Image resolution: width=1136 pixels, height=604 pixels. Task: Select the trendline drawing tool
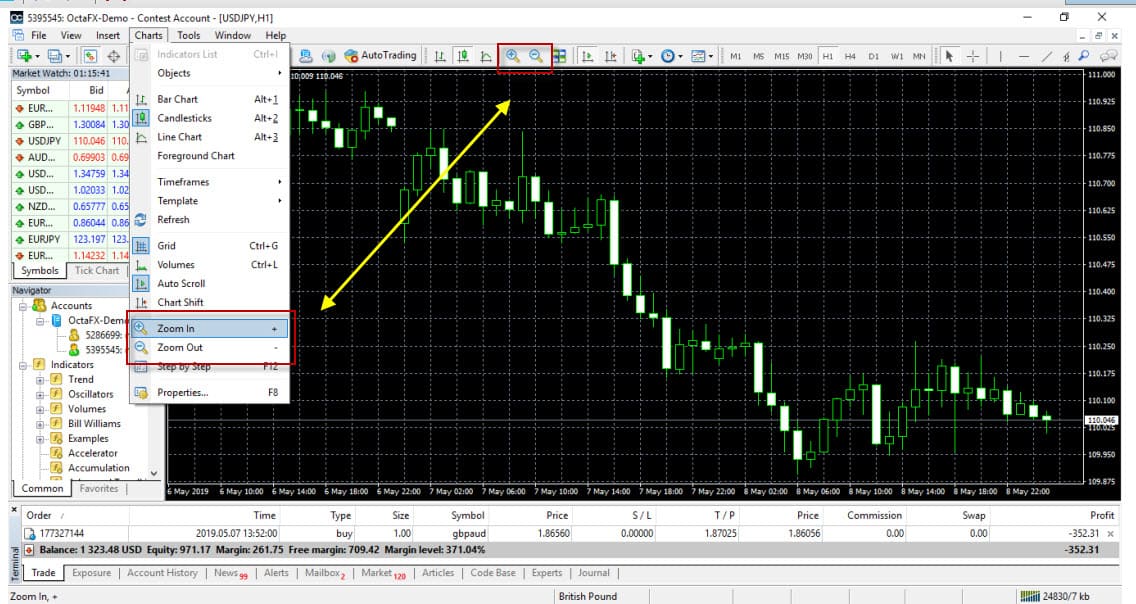pos(1046,56)
